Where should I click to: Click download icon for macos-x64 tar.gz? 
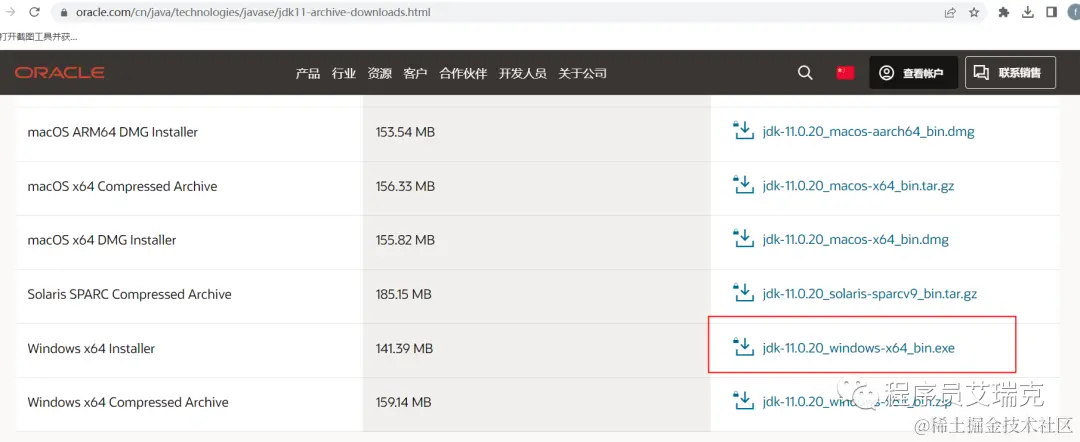tap(743, 185)
